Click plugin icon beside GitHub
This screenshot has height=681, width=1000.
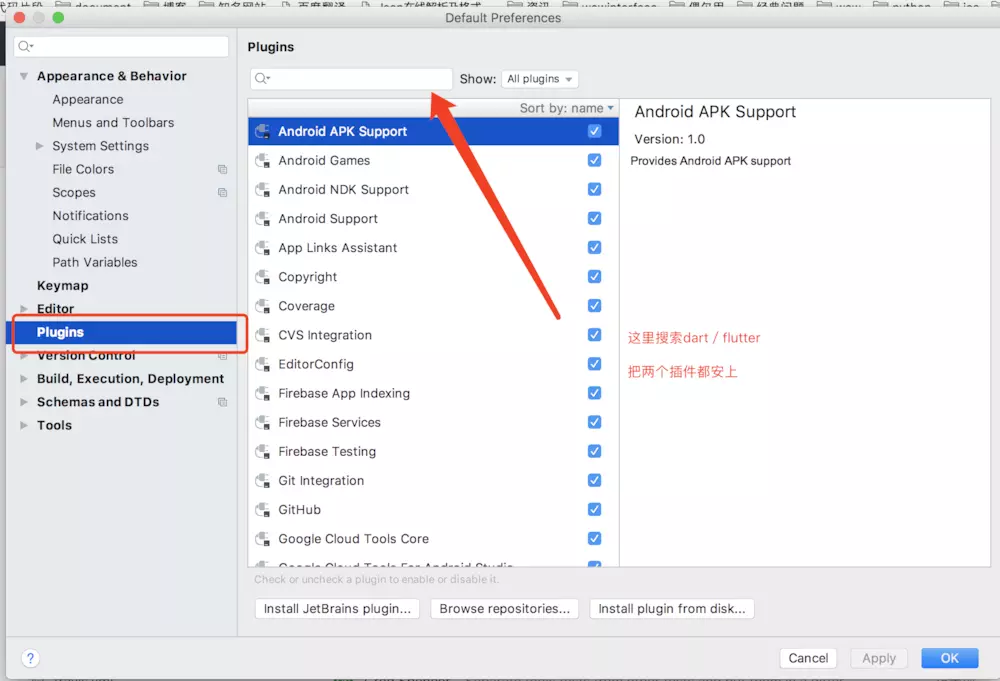262,510
